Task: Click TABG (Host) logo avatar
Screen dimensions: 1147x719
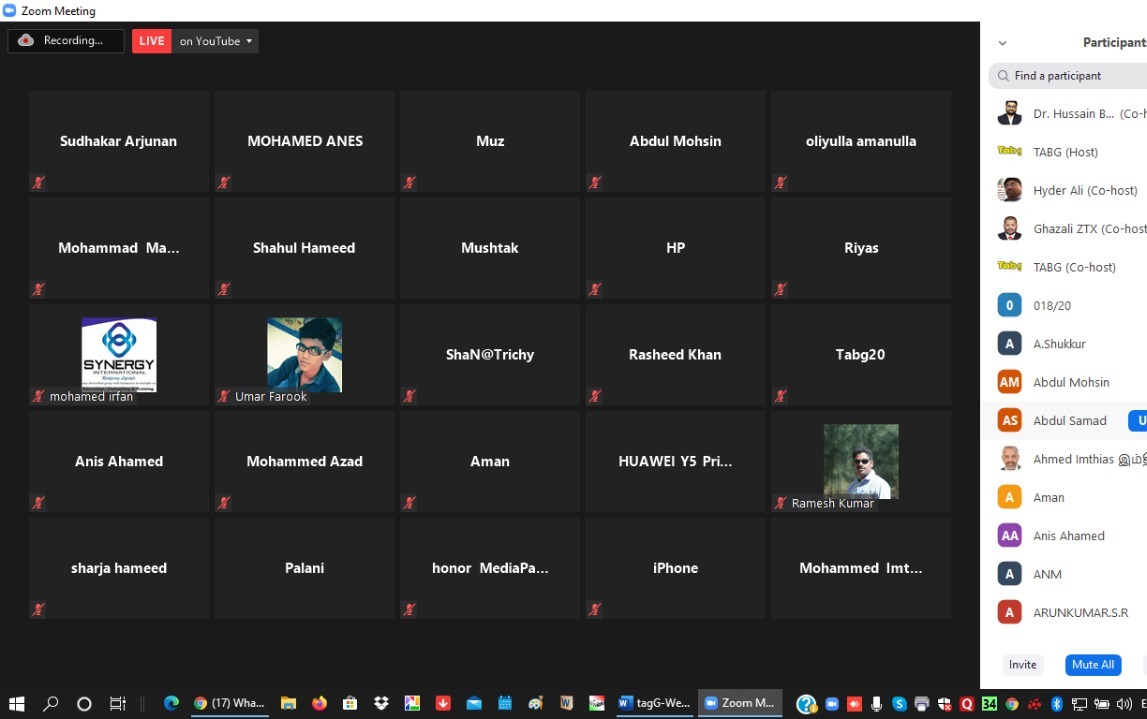Action: point(1010,152)
